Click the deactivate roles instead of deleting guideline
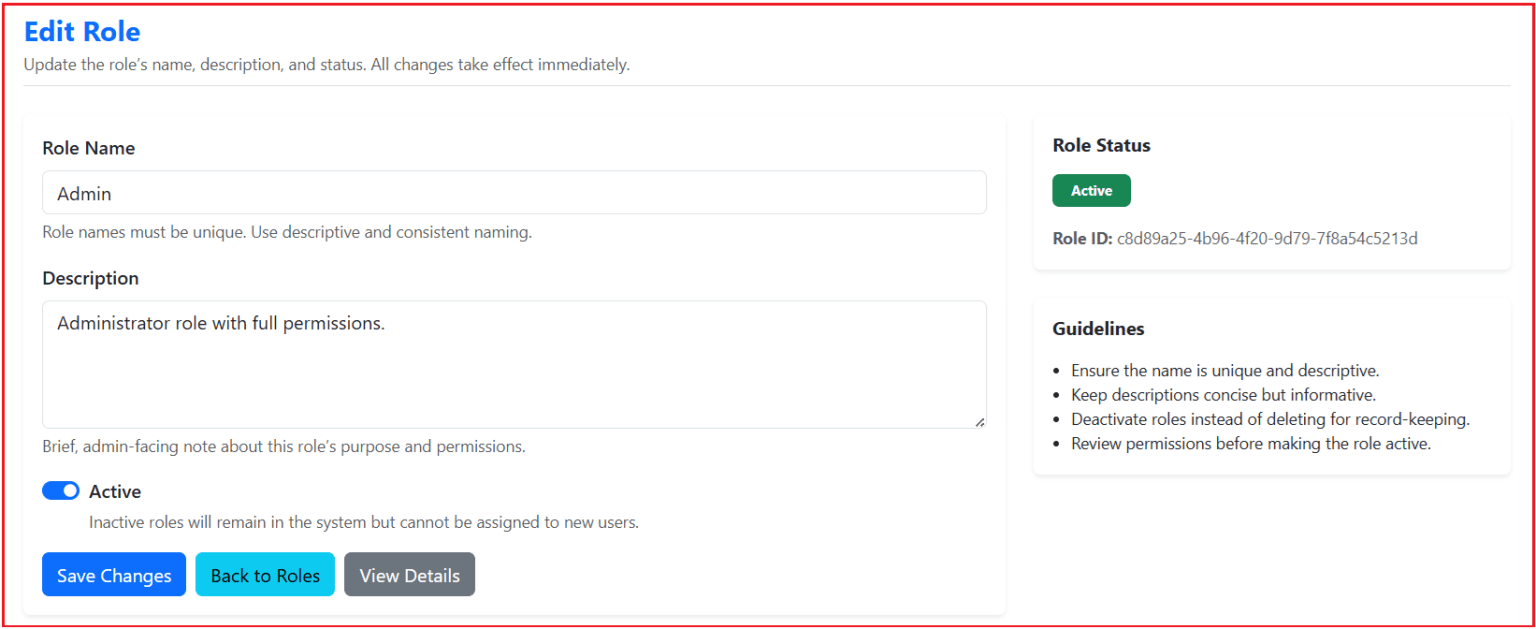 [1270, 419]
